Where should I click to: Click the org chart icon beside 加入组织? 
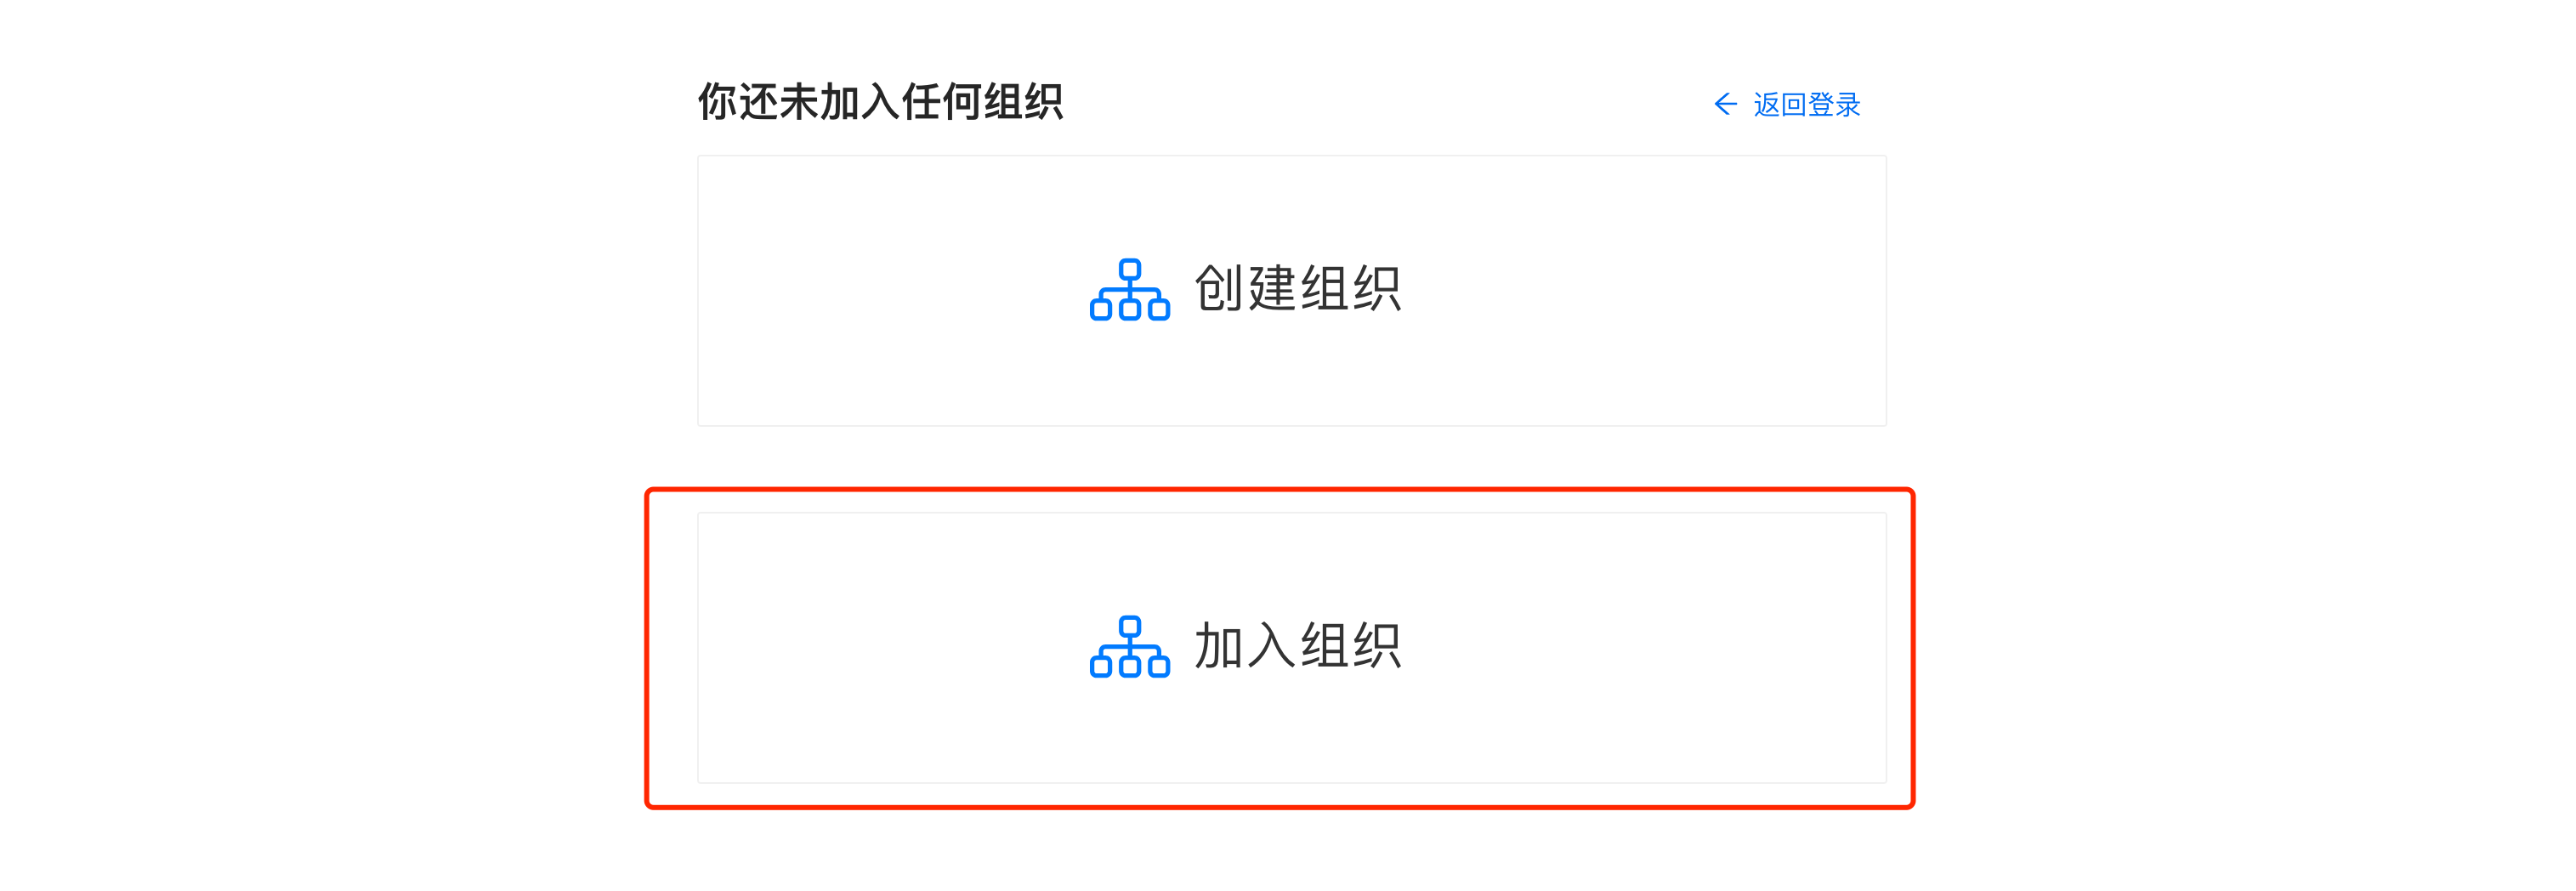pyautogui.click(x=1129, y=647)
